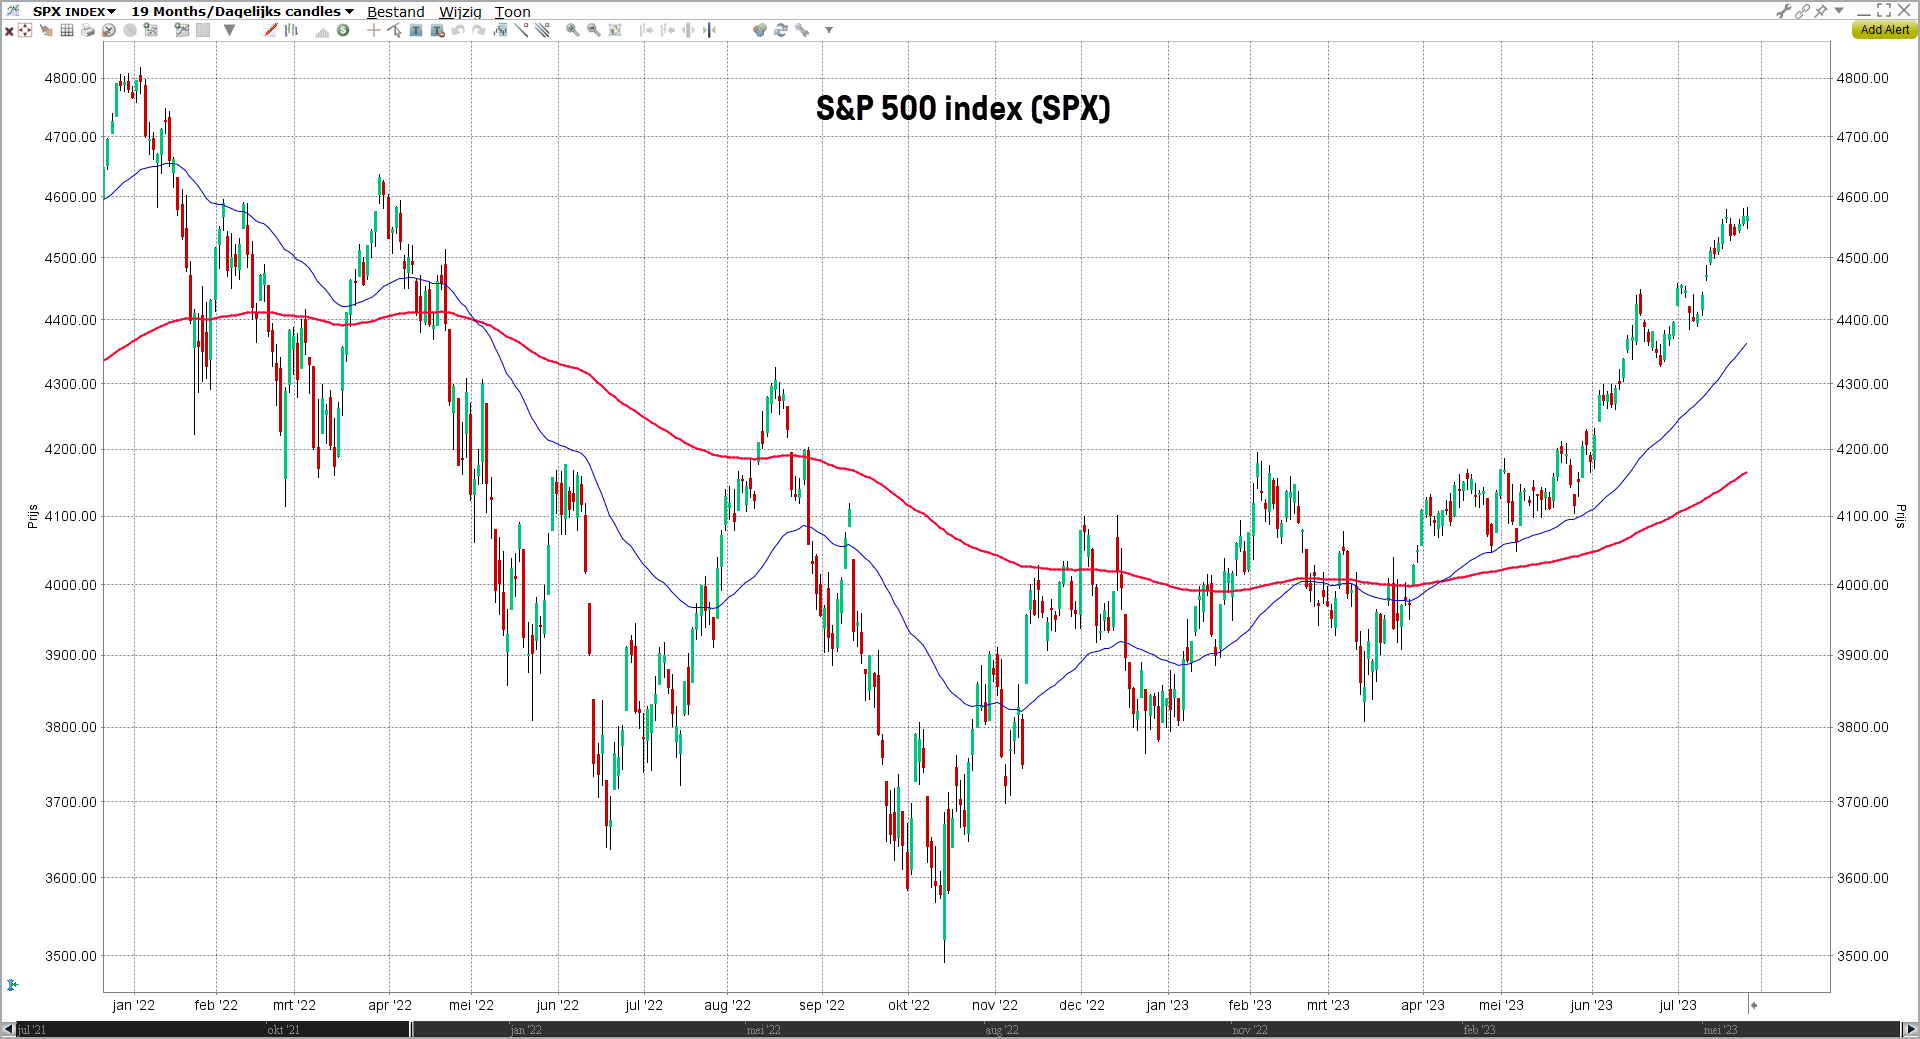Click the redo arrow icon
The image size is (1920, 1039).
(479, 30)
